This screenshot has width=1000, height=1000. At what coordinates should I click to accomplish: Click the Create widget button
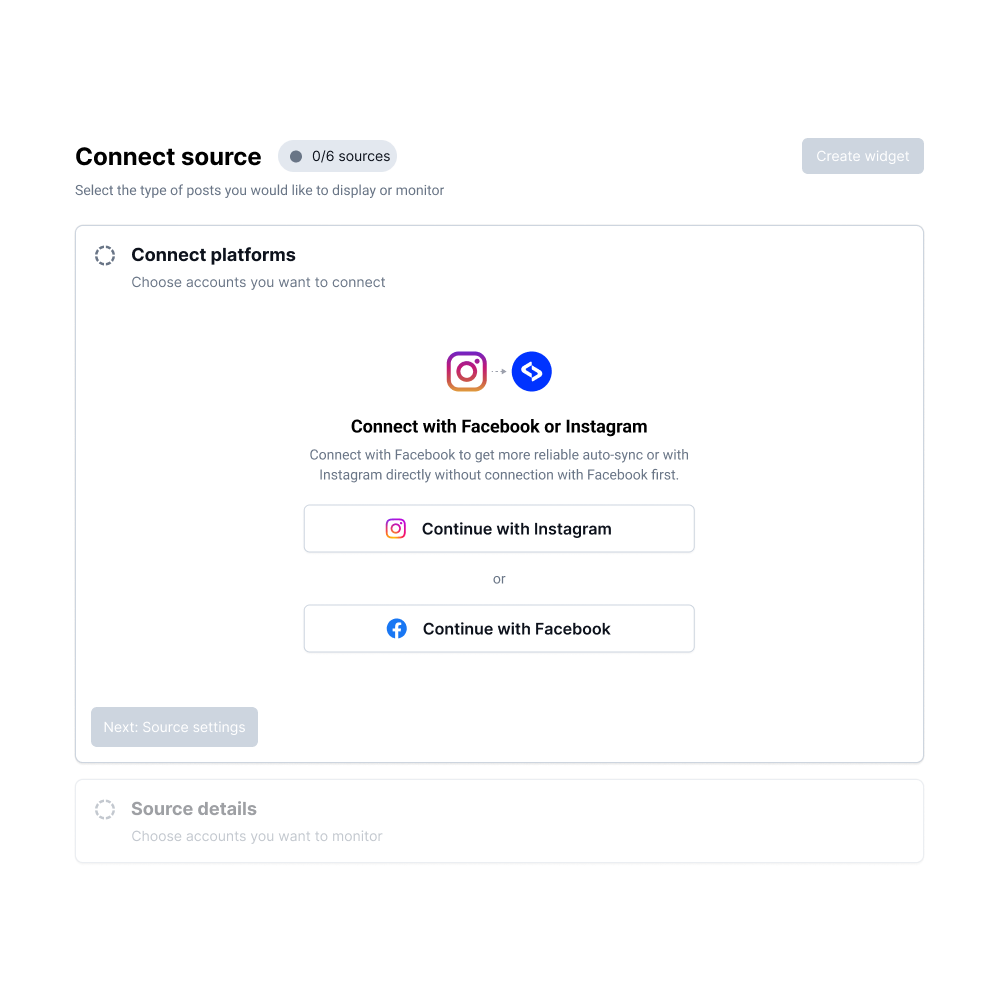pos(863,156)
